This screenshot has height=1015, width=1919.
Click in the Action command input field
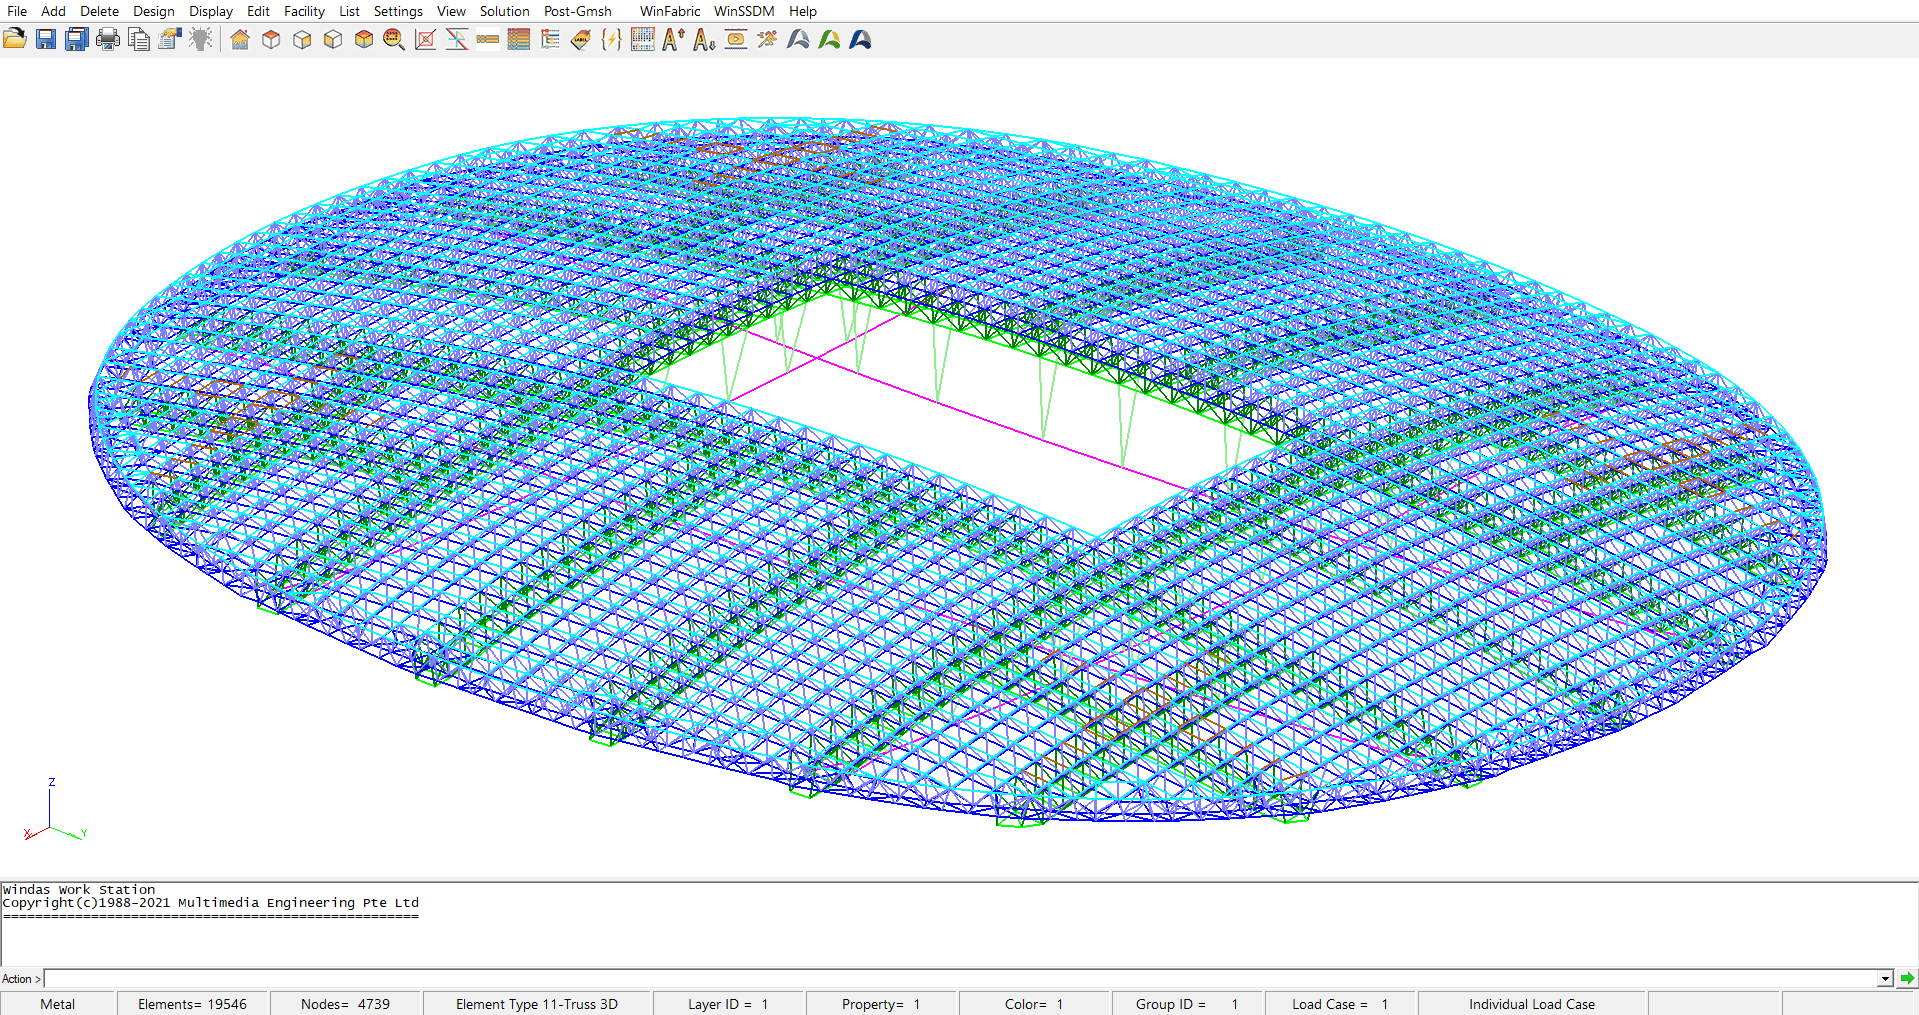coord(960,979)
